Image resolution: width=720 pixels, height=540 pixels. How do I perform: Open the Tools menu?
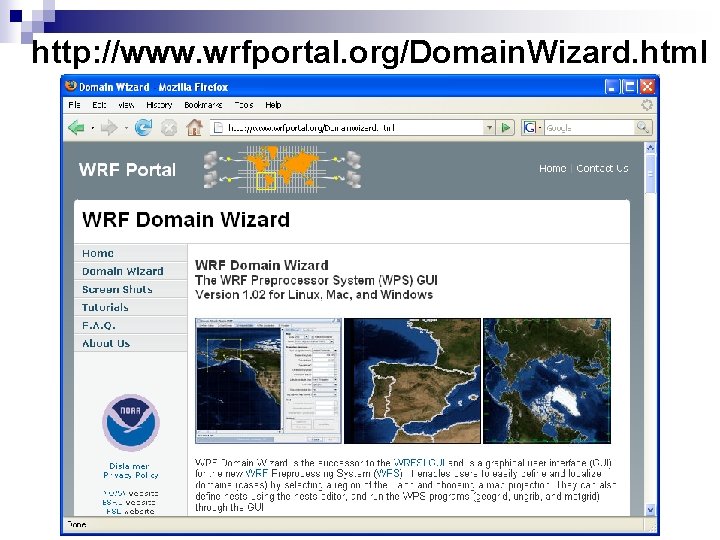point(244,105)
